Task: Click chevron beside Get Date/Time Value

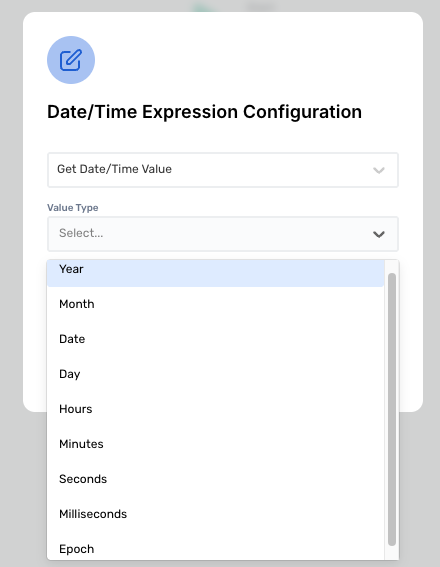Action: tap(379, 170)
